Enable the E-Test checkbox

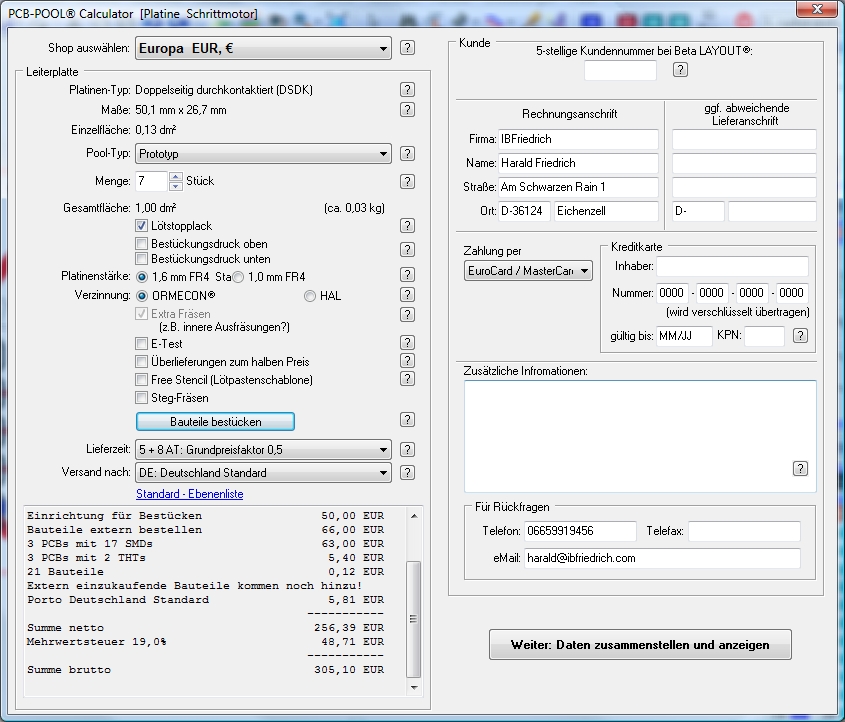pyautogui.click(x=141, y=344)
